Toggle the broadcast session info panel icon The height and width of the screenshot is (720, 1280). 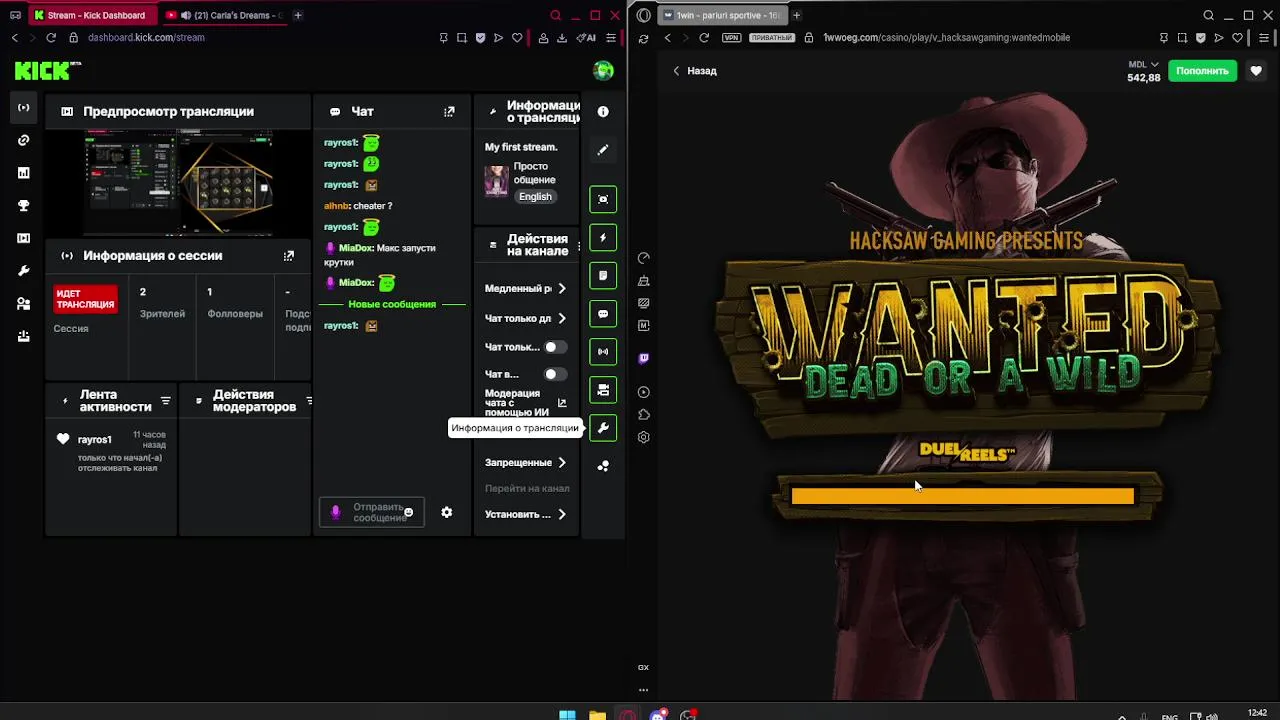603,351
